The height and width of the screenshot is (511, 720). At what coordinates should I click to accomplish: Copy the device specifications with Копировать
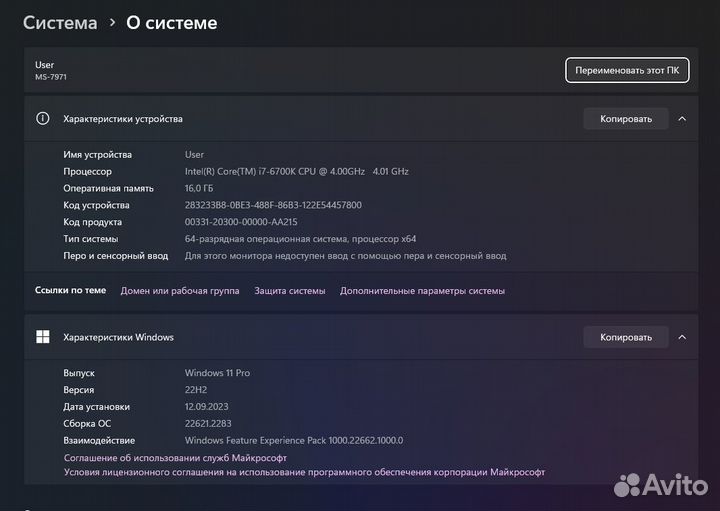[x=626, y=119]
